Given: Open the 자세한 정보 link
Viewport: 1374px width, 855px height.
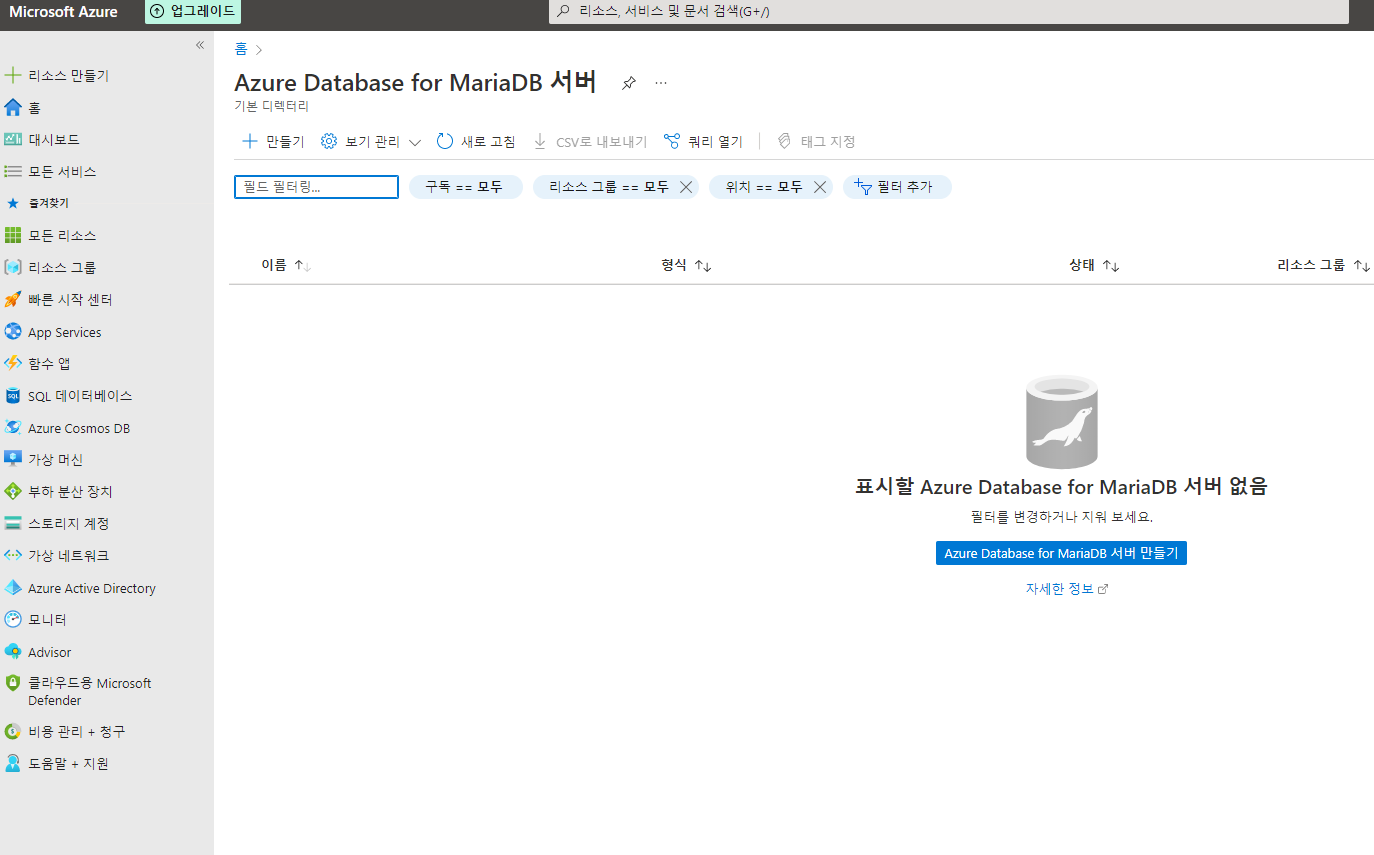Looking at the screenshot, I should point(1067,589).
